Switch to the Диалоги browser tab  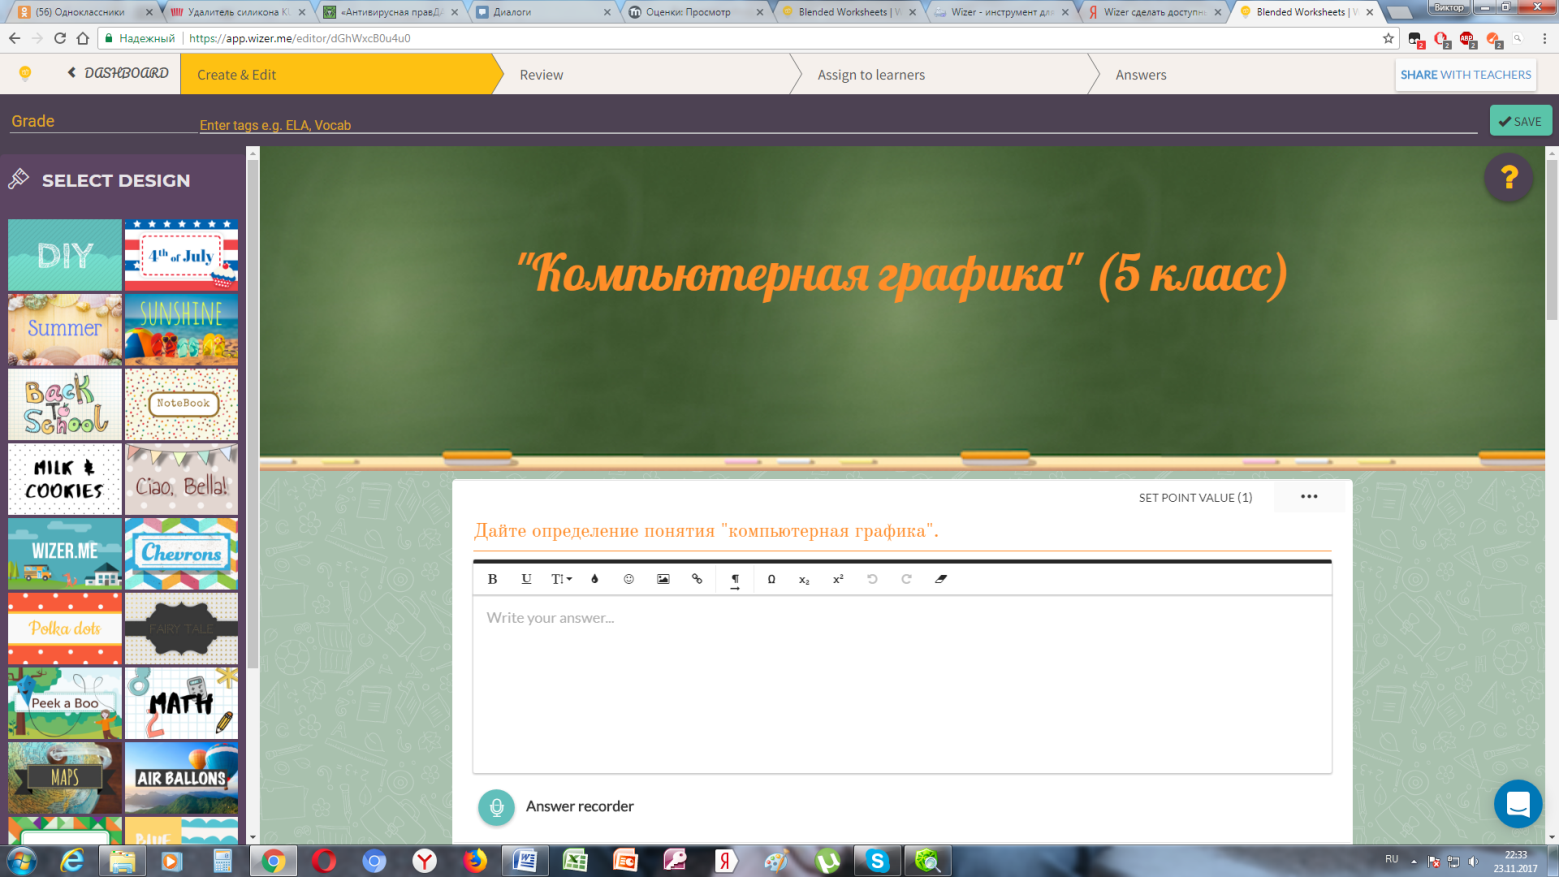point(541,12)
